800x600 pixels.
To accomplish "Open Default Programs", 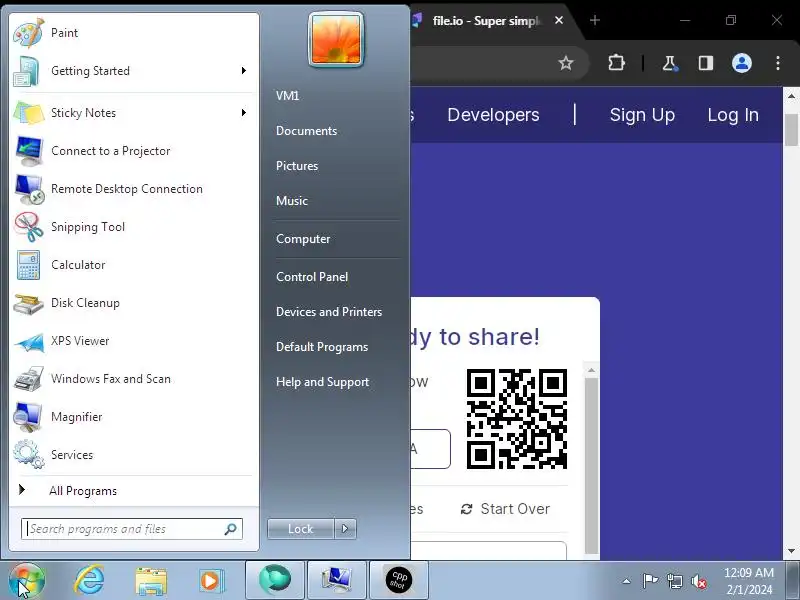I will (322, 347).
